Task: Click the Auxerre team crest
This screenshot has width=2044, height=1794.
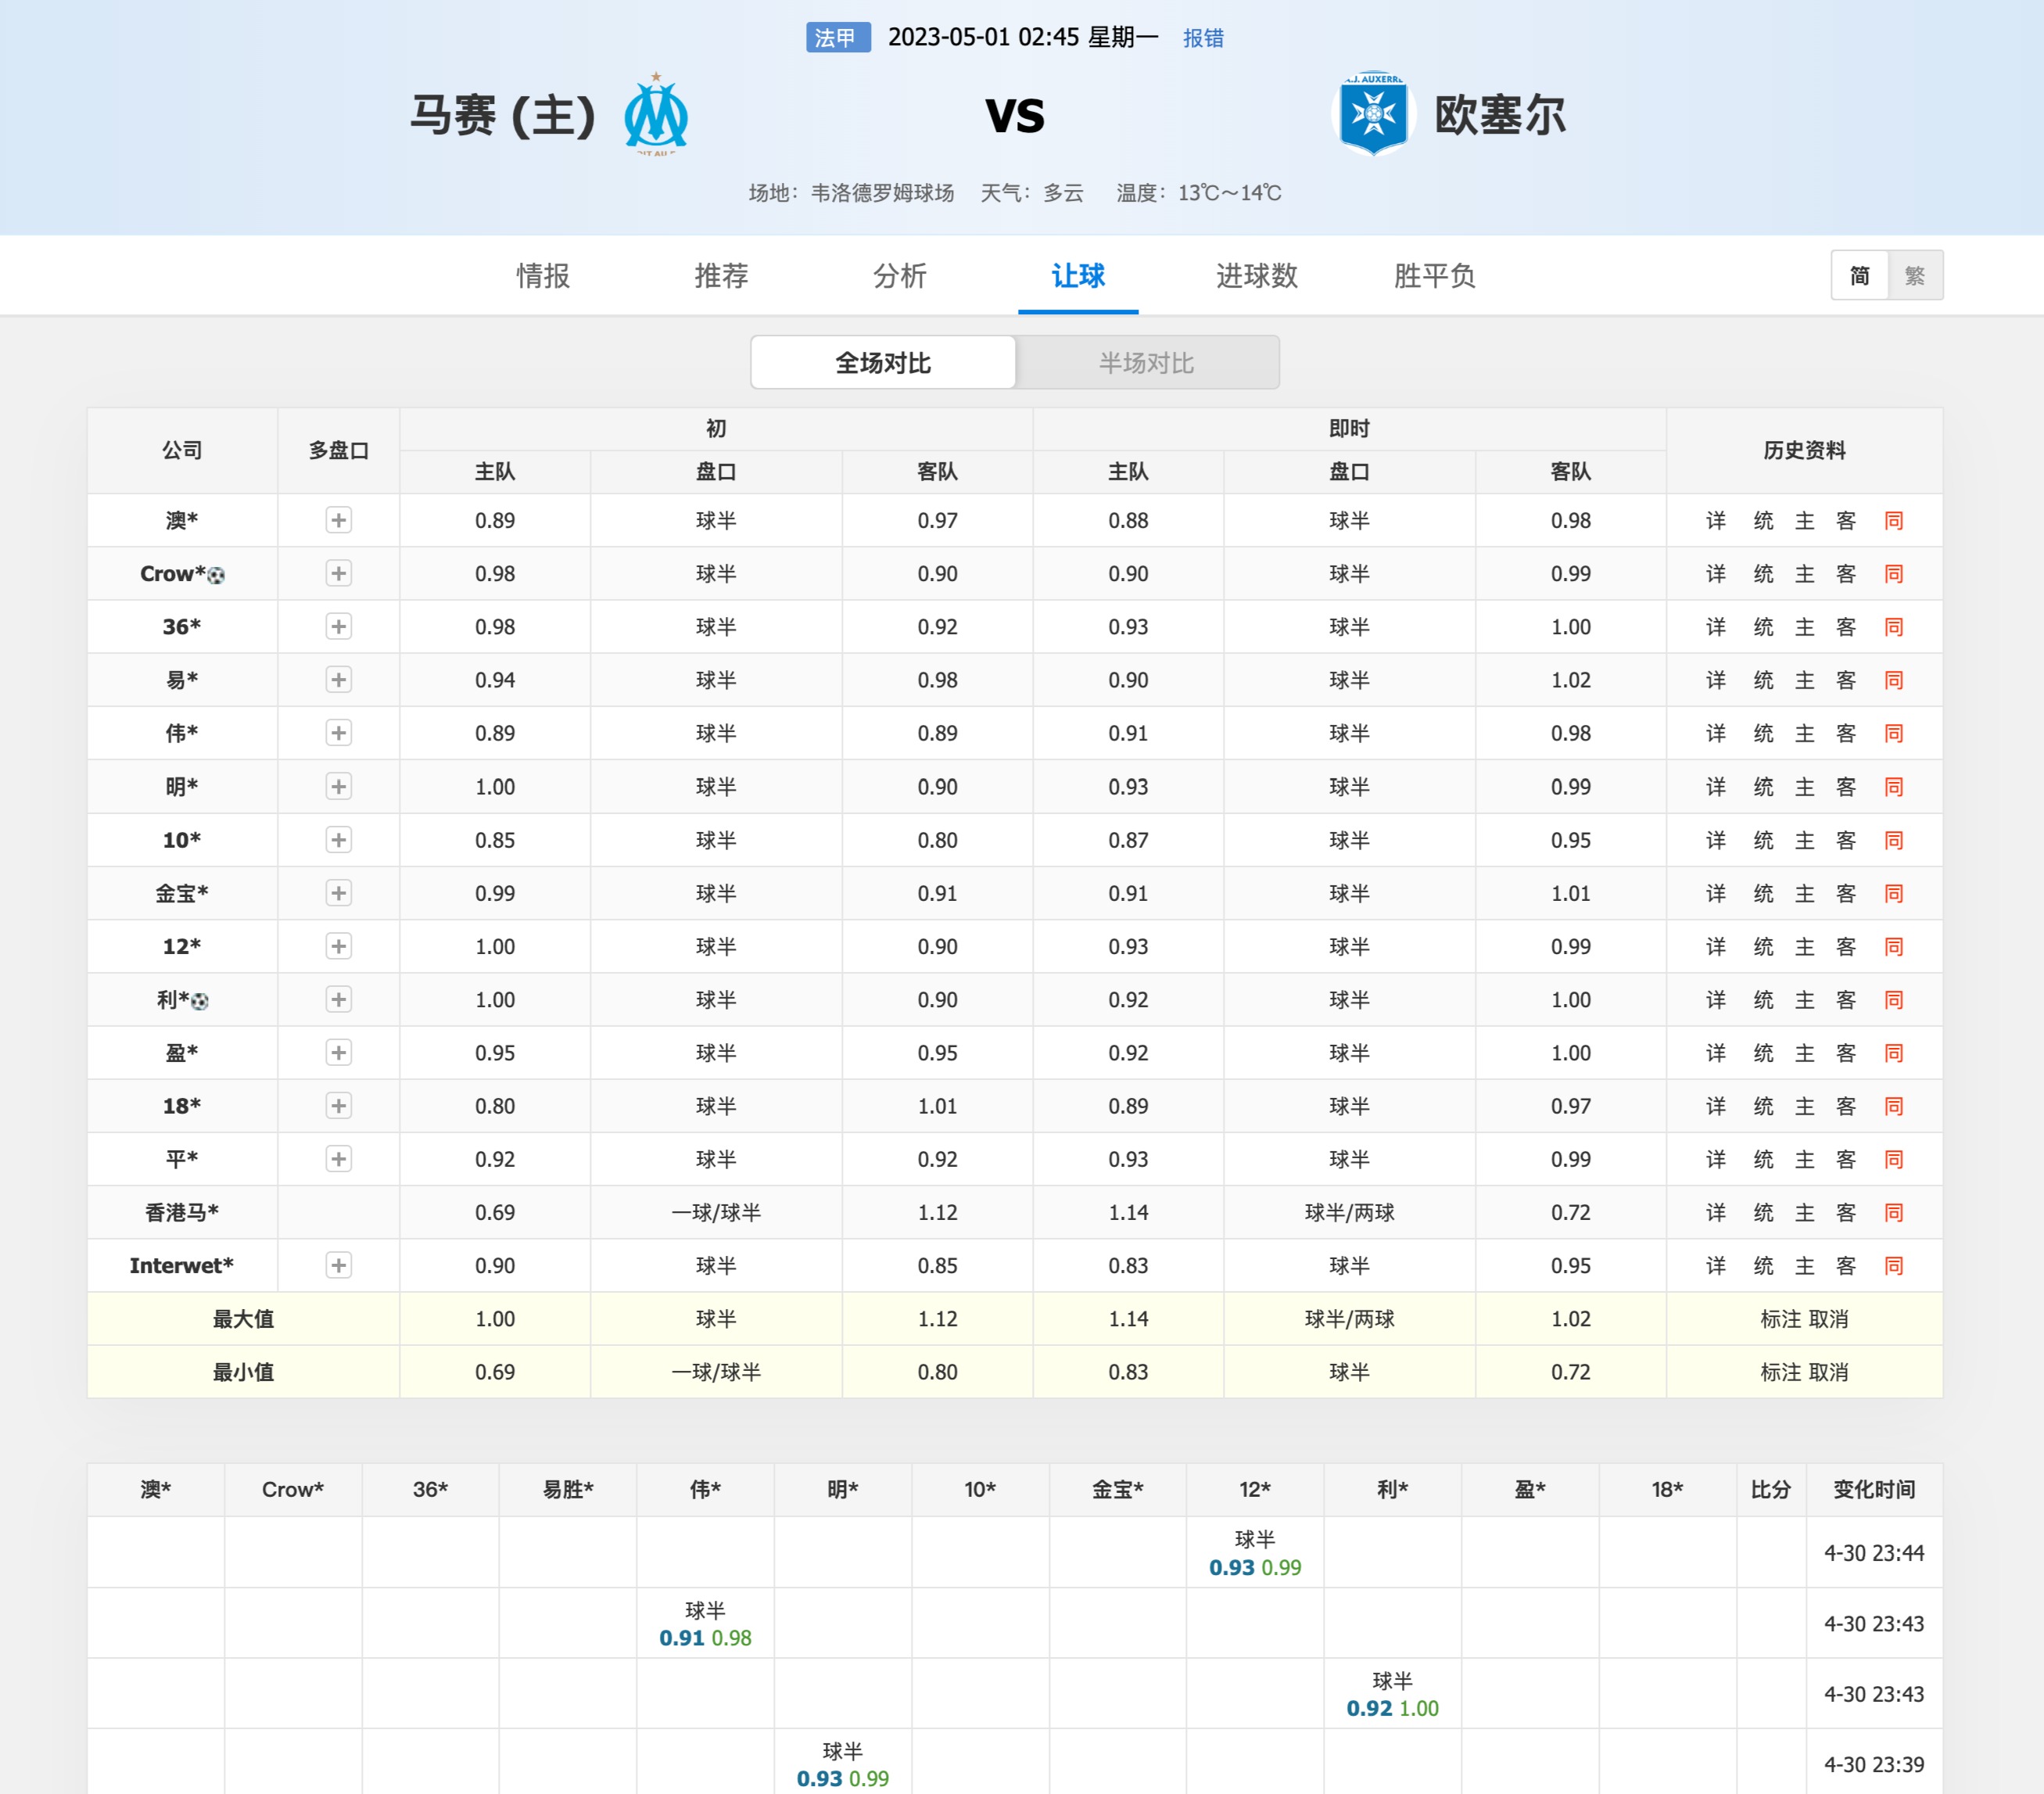Action: point(1373,114)
